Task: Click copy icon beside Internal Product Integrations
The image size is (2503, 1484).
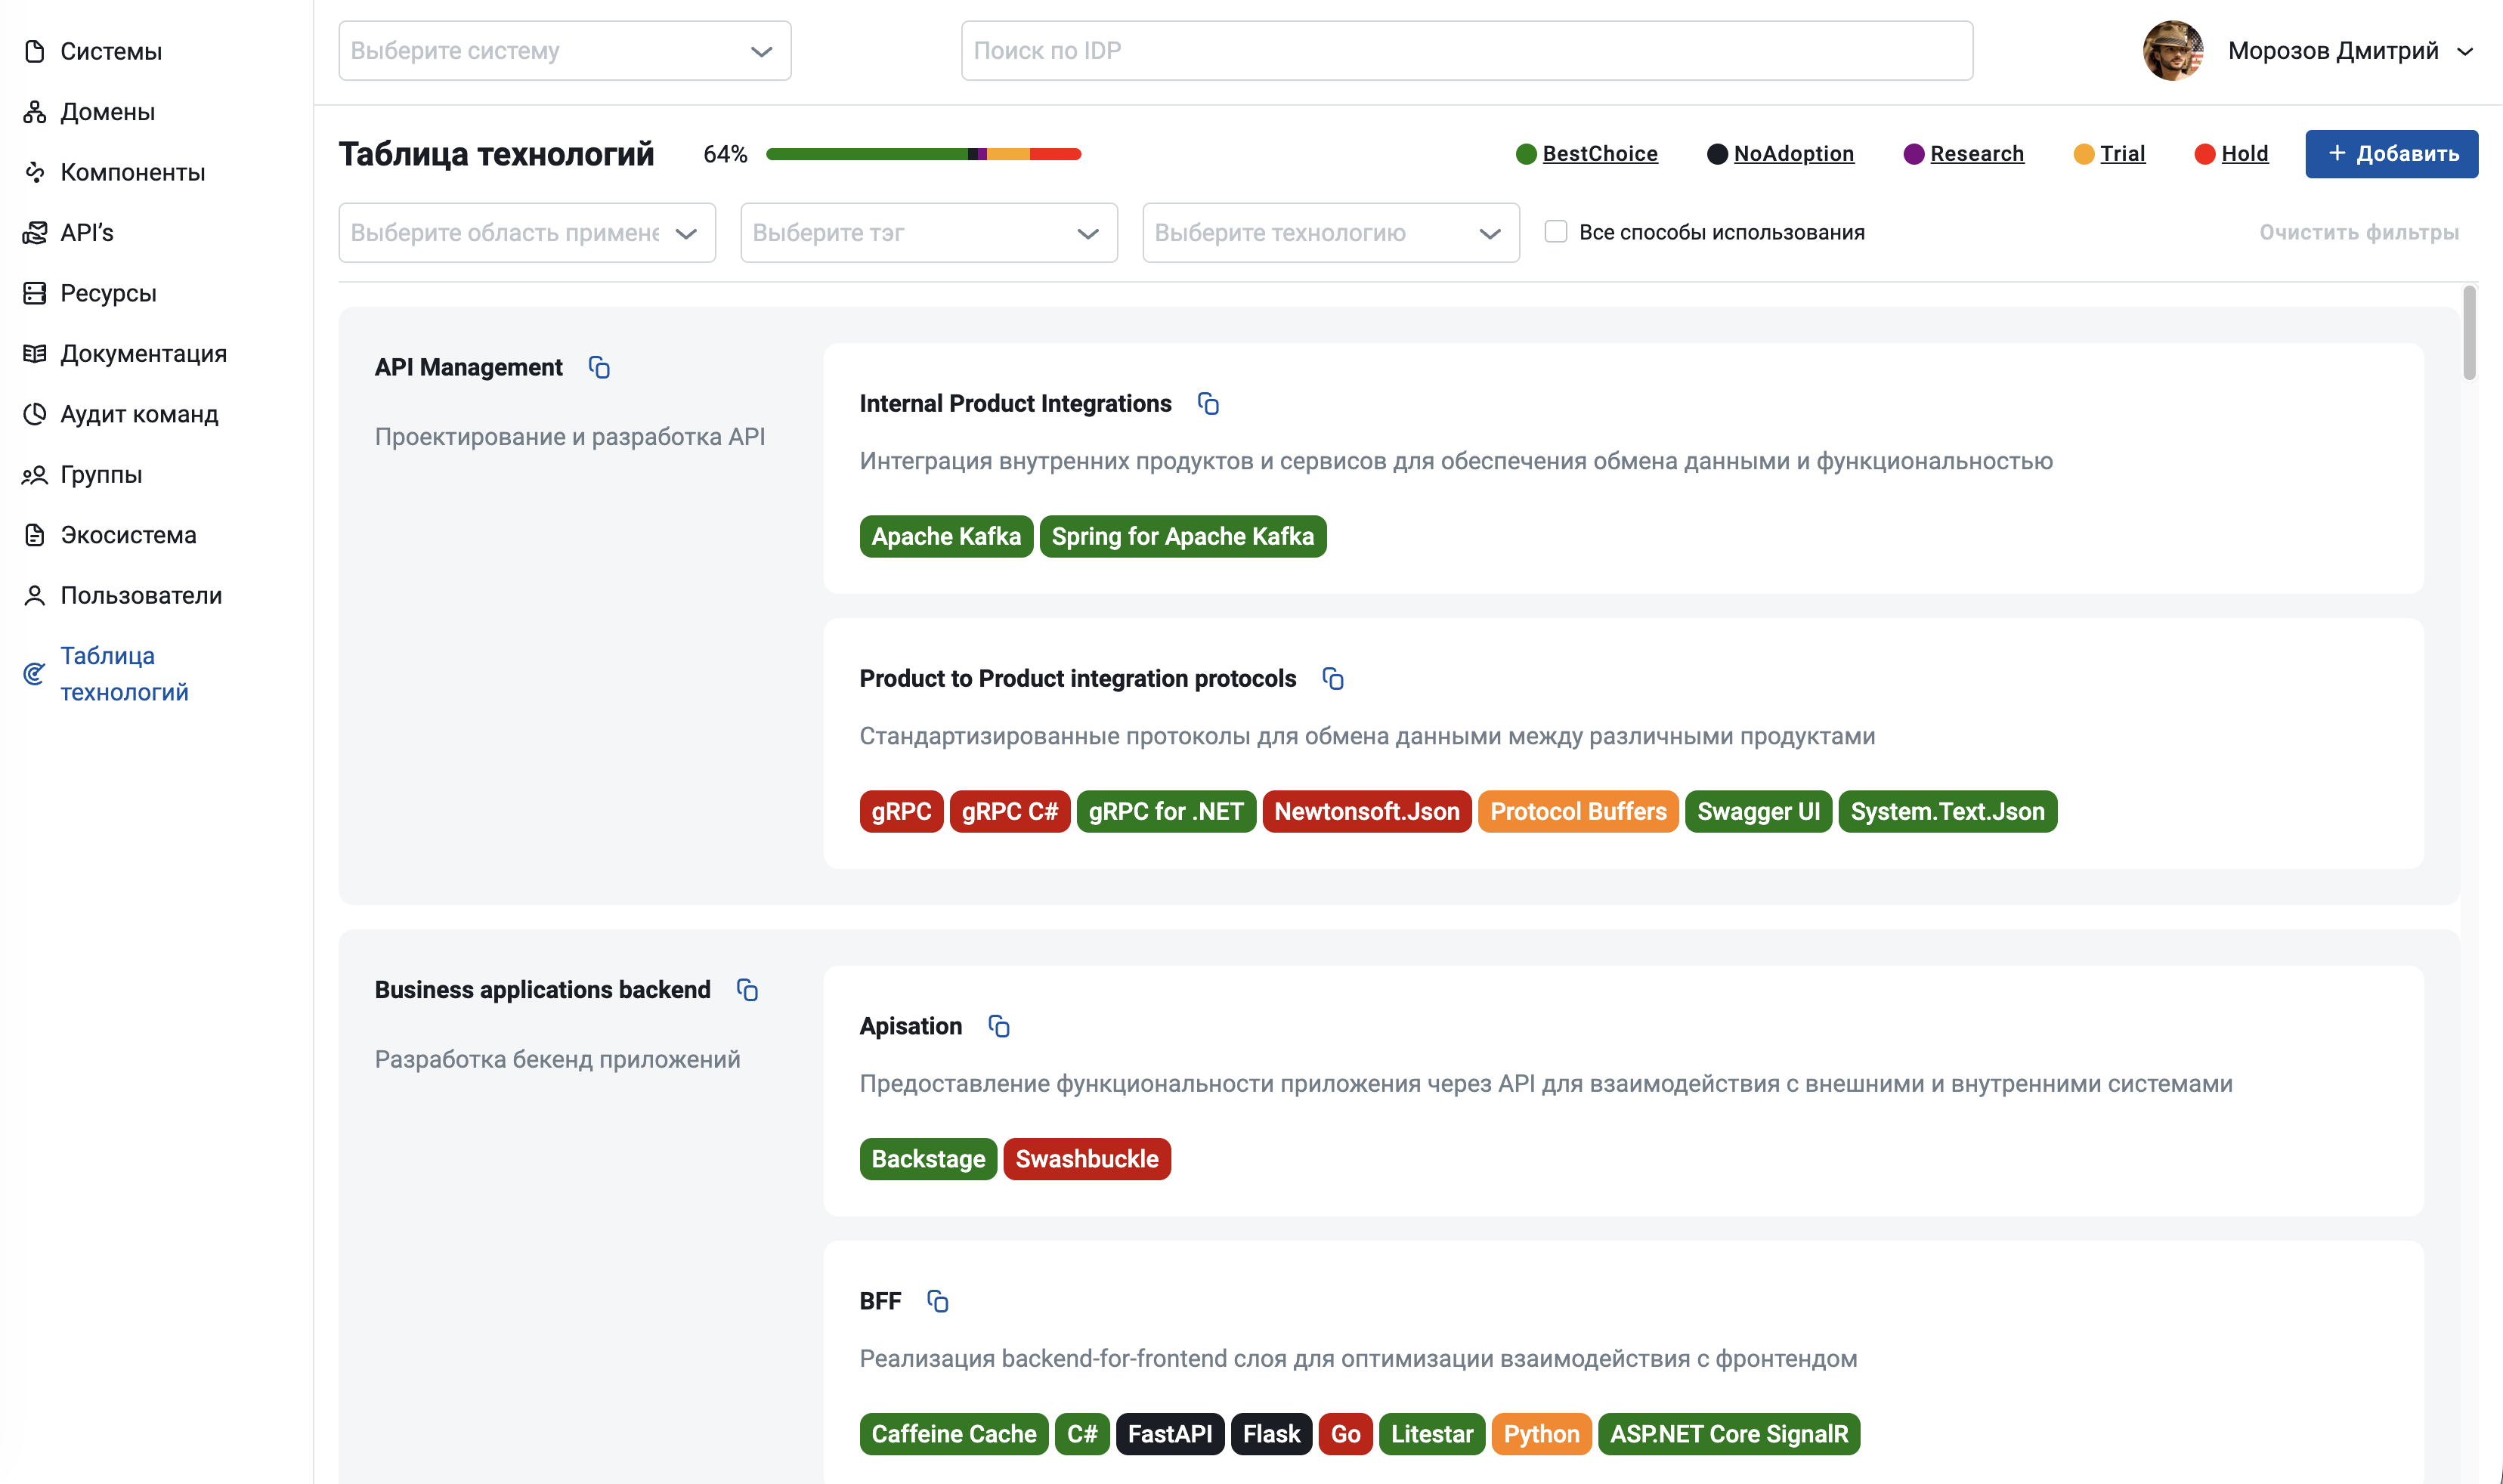Action: (x=1208, y=404)
